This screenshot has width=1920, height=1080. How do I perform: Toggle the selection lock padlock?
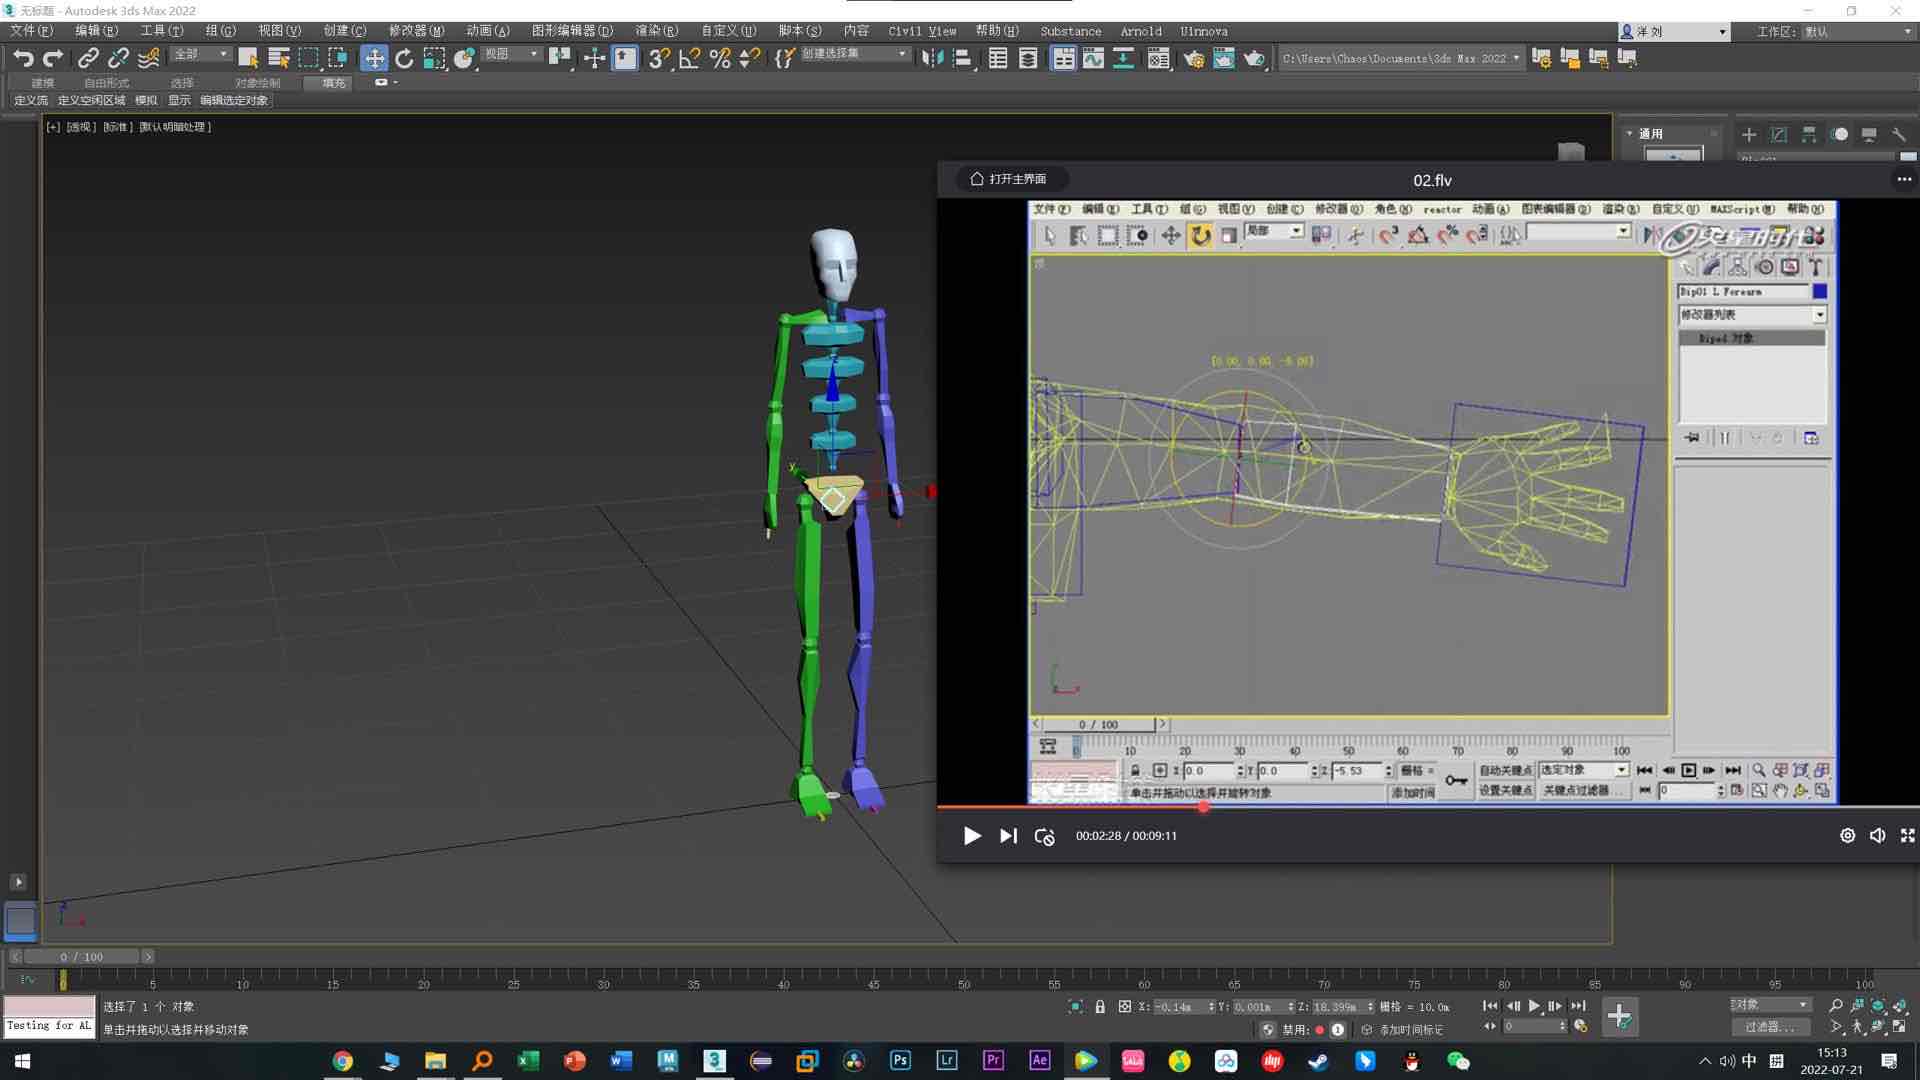click(1100, 1007)
